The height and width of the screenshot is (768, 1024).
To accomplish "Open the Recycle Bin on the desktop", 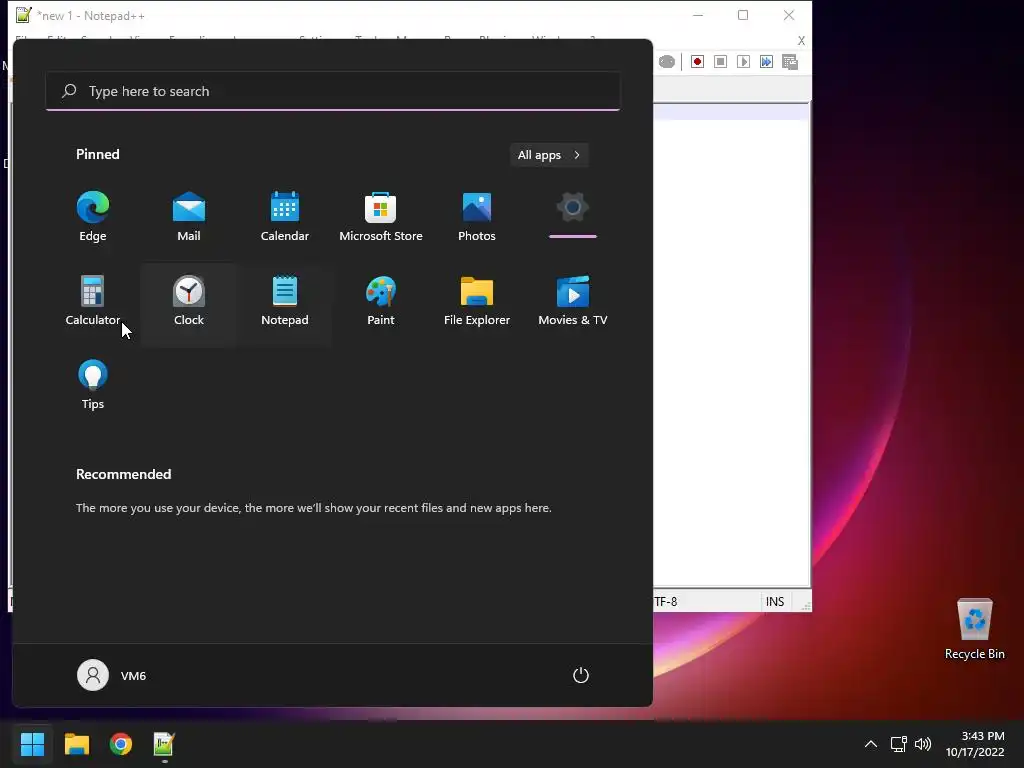I will (974, 629).
